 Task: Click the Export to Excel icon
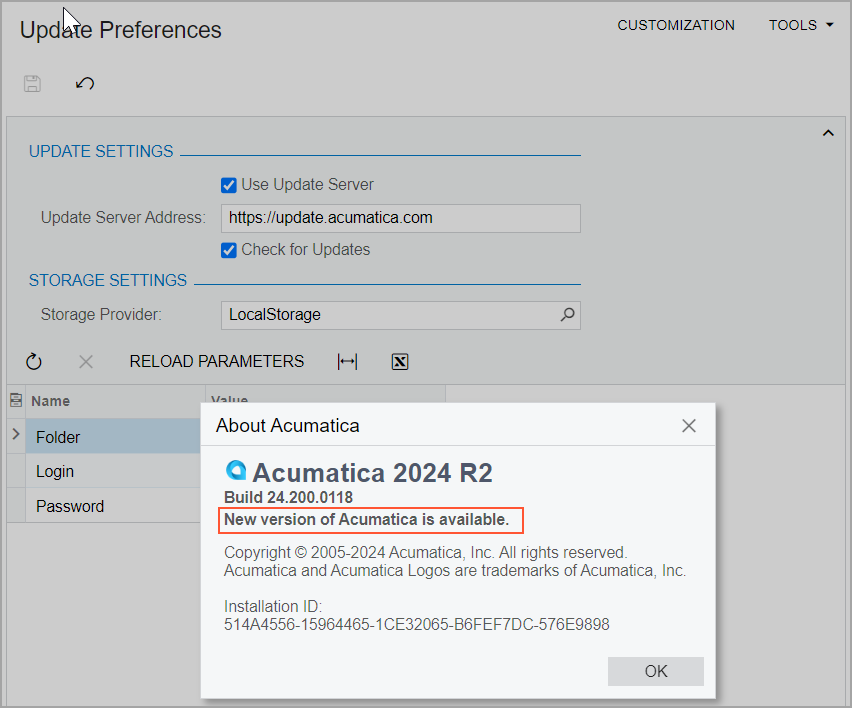click(x=400, y=362)
